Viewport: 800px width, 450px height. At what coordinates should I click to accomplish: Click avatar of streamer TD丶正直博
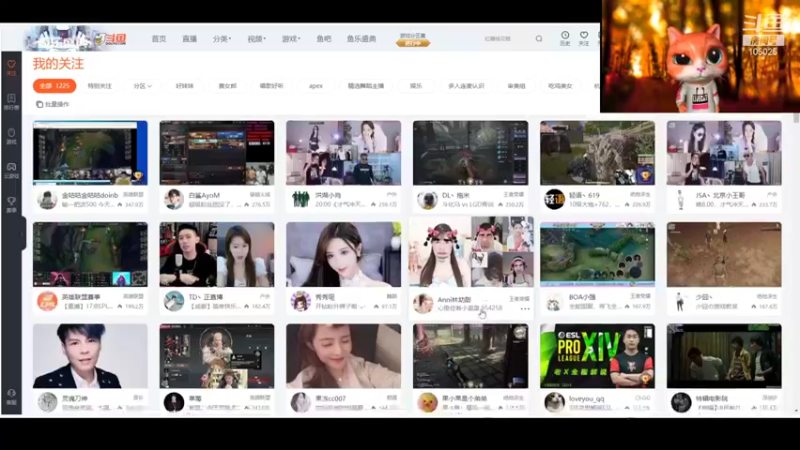[x=173, y=301]
